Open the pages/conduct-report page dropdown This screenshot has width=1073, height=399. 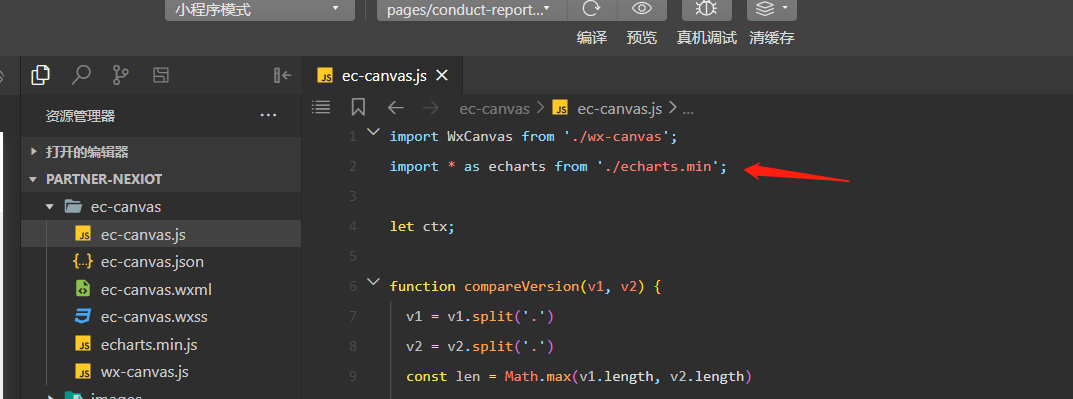pyautogui.click(x=471, y=10)
